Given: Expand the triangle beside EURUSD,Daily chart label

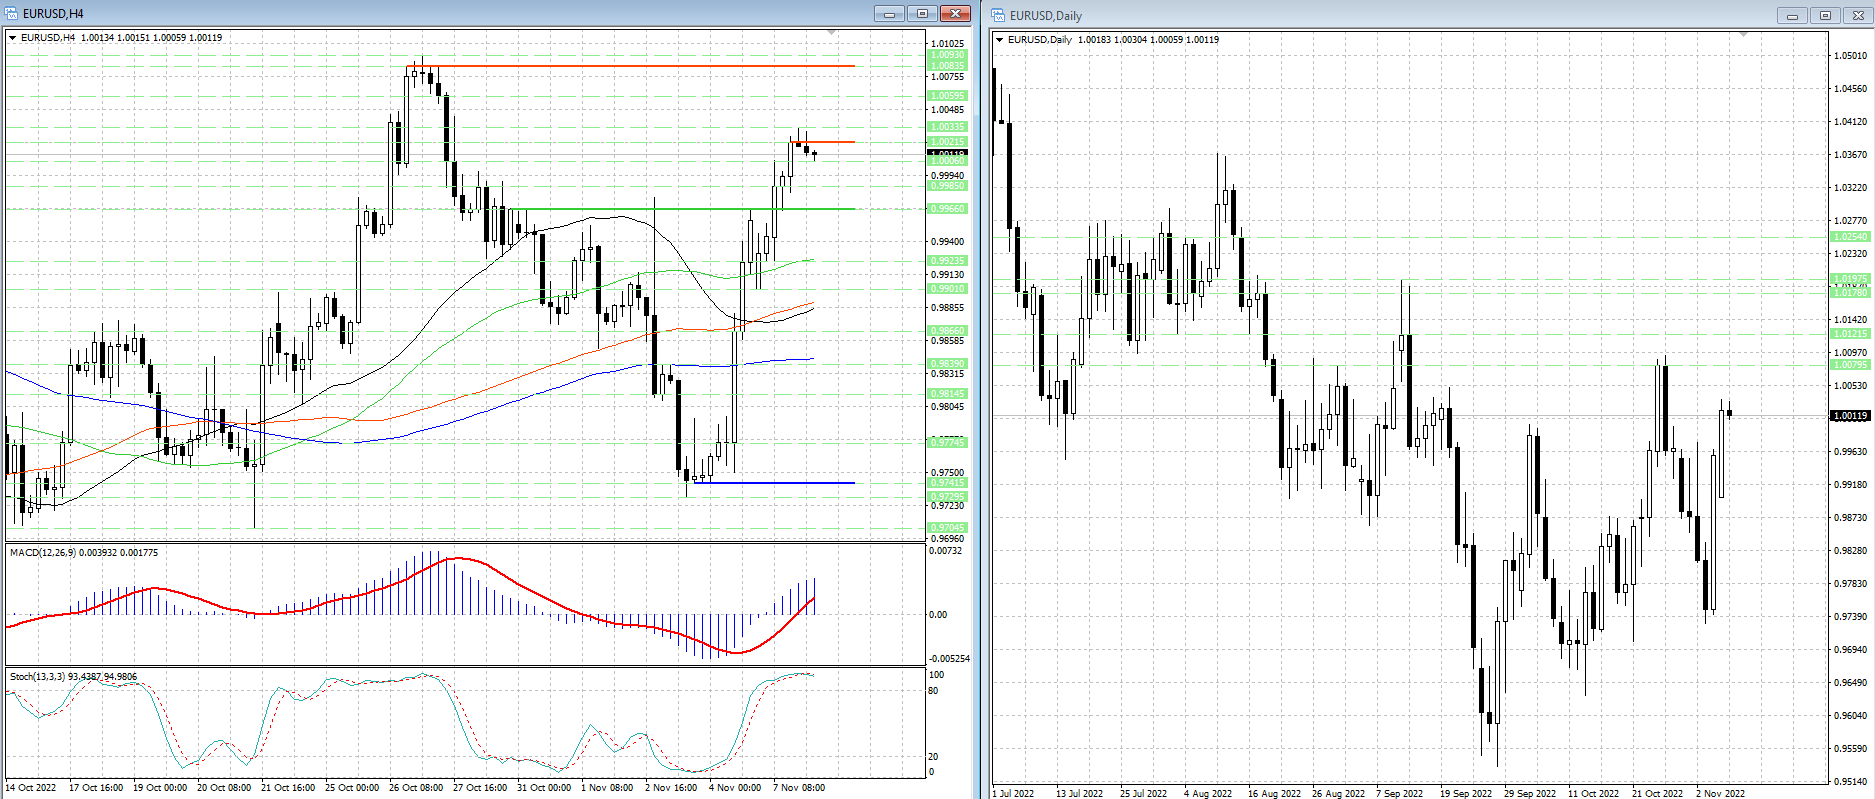Looking at the screenshot, I should point(999,40).
